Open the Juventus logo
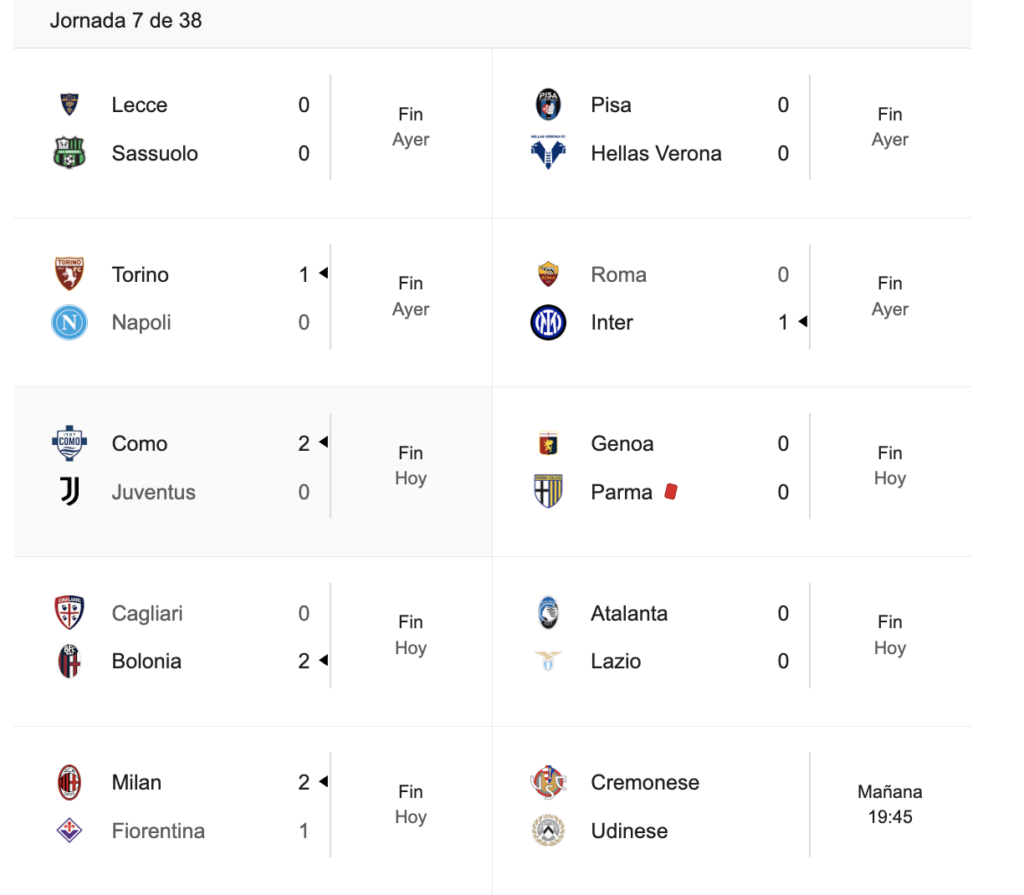Screen dimensions: 1024x895 [69, 492]
